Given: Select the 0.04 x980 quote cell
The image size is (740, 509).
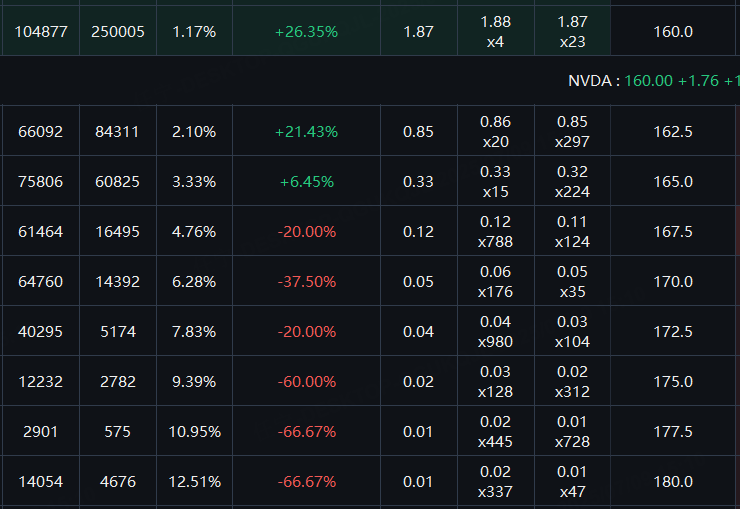Looking at the screenshot, I should 495,331.
